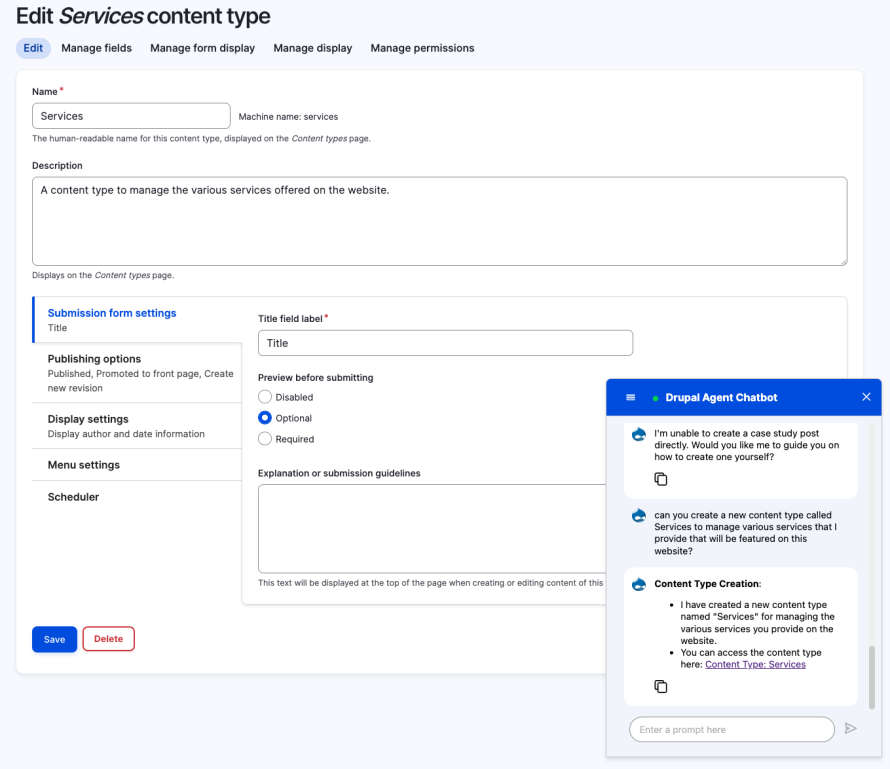Open Scheduler vertical tab
Image resolution: width=890 pixels, height=769 pixels.
coord(137,497)
